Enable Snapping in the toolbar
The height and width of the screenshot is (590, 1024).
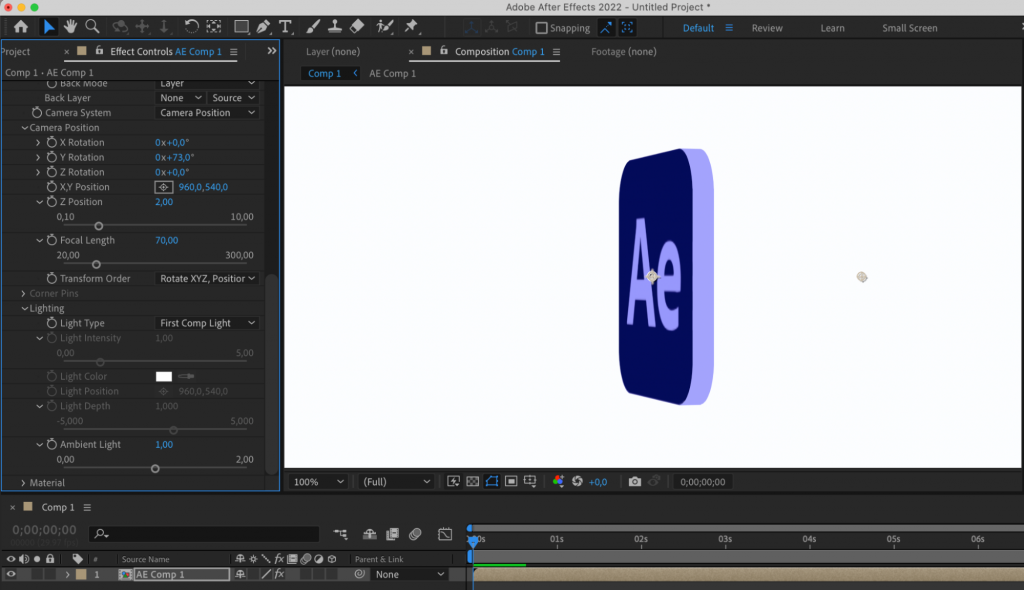(540, 28)
